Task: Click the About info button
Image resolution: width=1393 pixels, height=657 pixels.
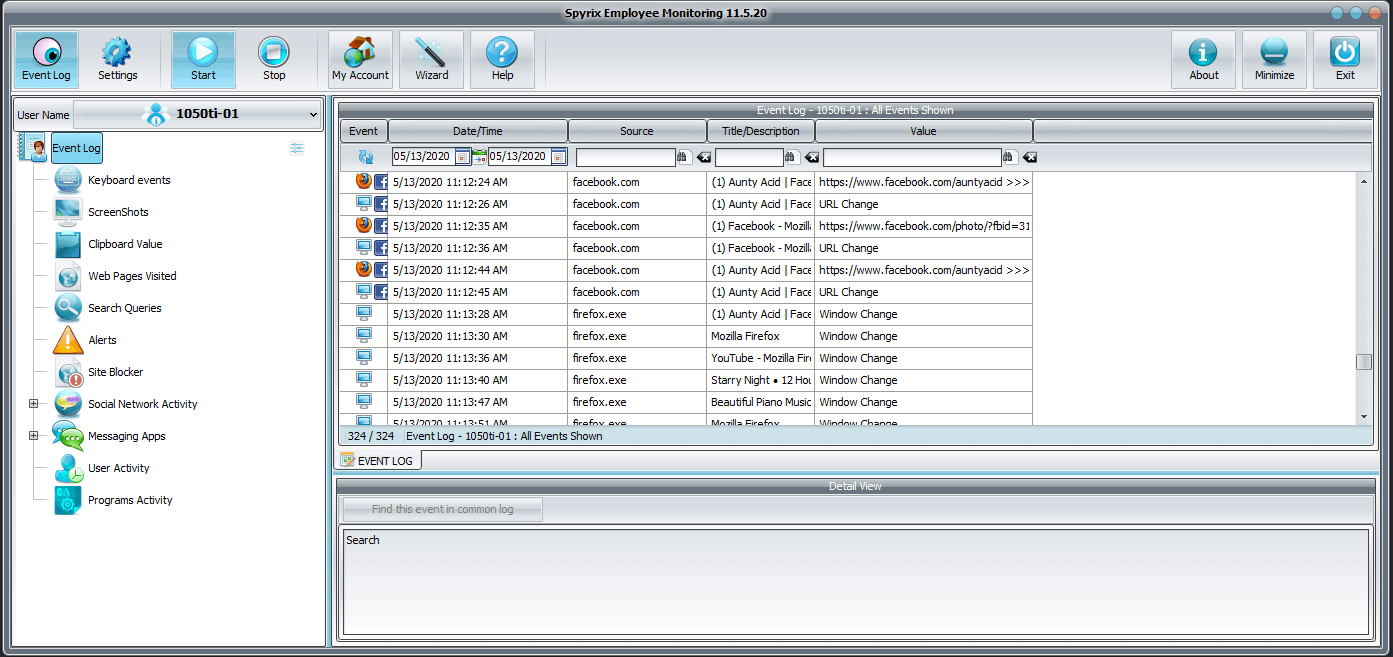Action: point(1203,60)
